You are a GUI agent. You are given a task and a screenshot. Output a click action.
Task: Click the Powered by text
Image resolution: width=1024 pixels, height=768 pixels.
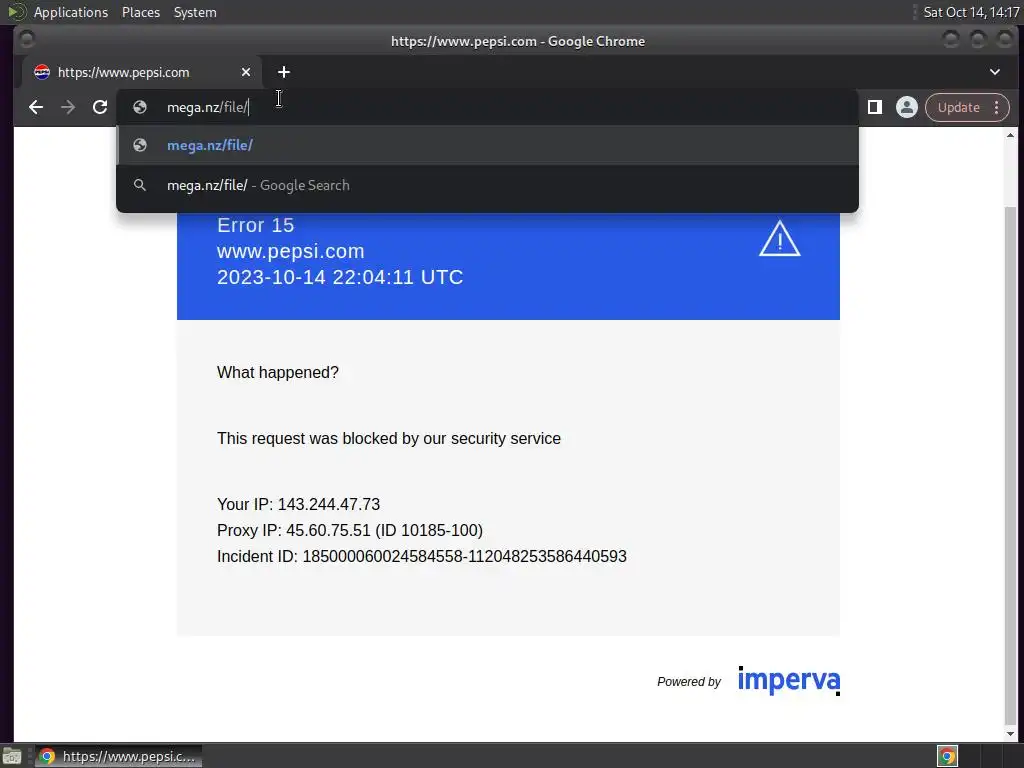(689, 682)
